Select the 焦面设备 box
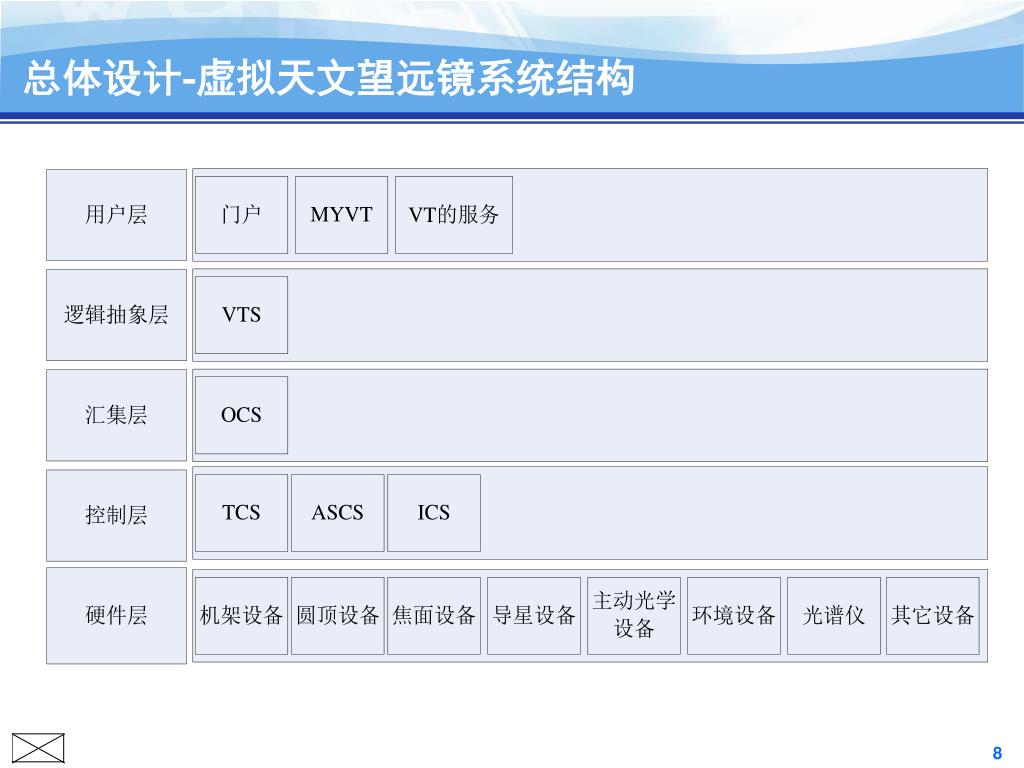The height and width of the screenshot is (768, 1024). coord(434,616)
